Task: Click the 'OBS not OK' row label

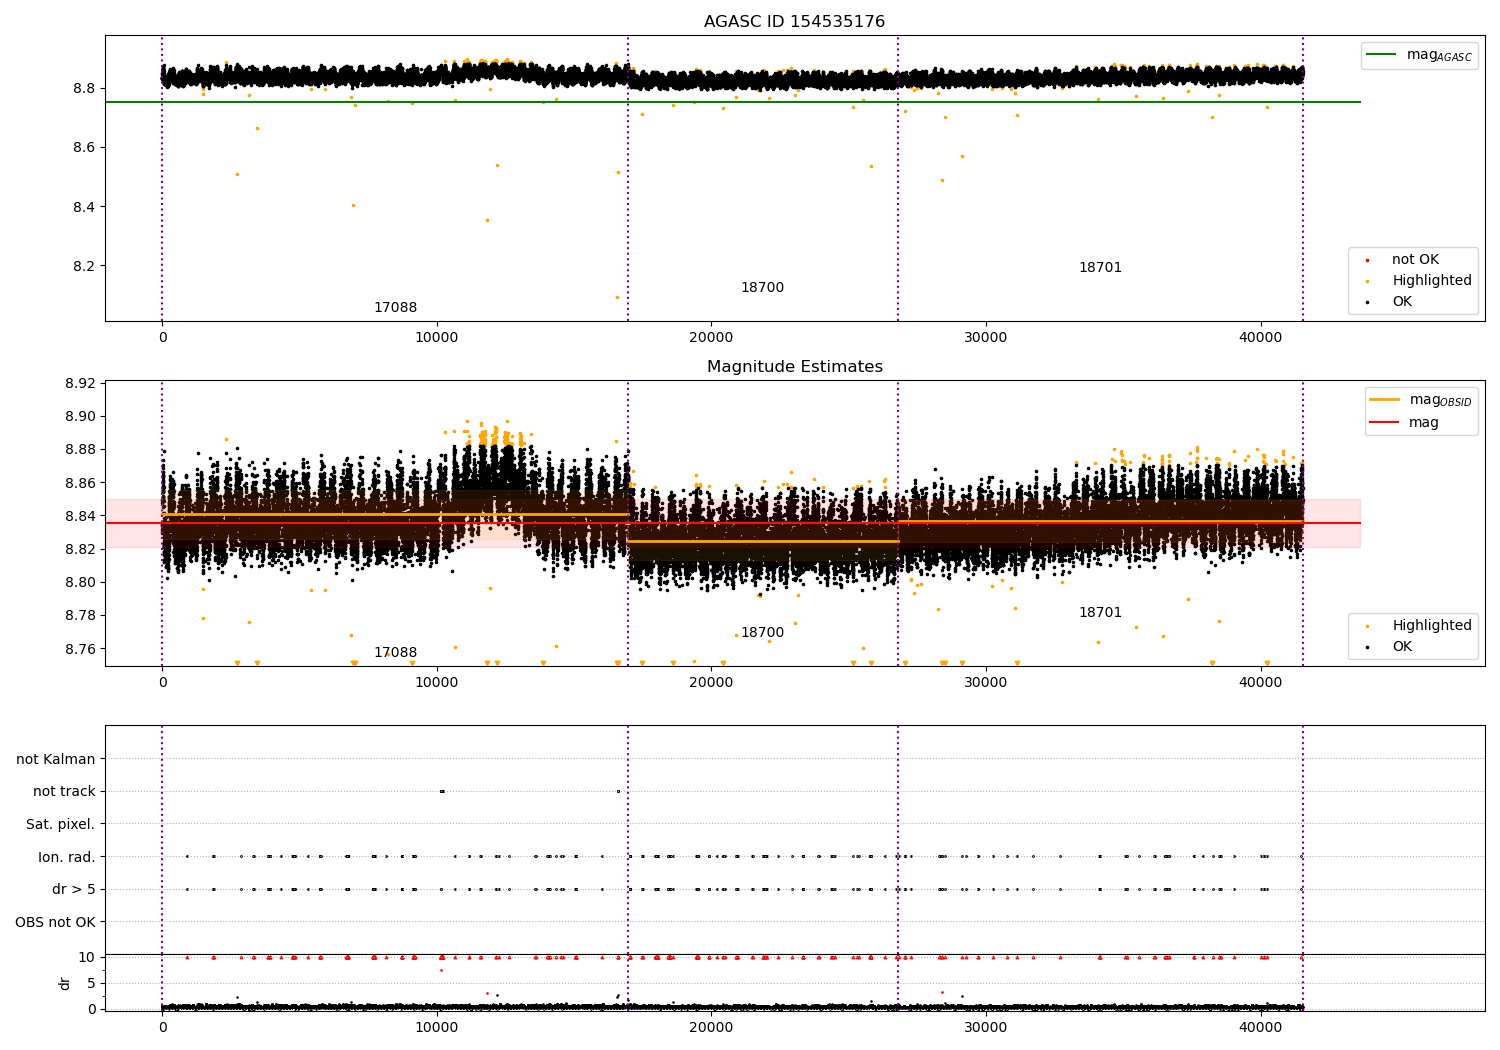Action: [x=56, y=923]
